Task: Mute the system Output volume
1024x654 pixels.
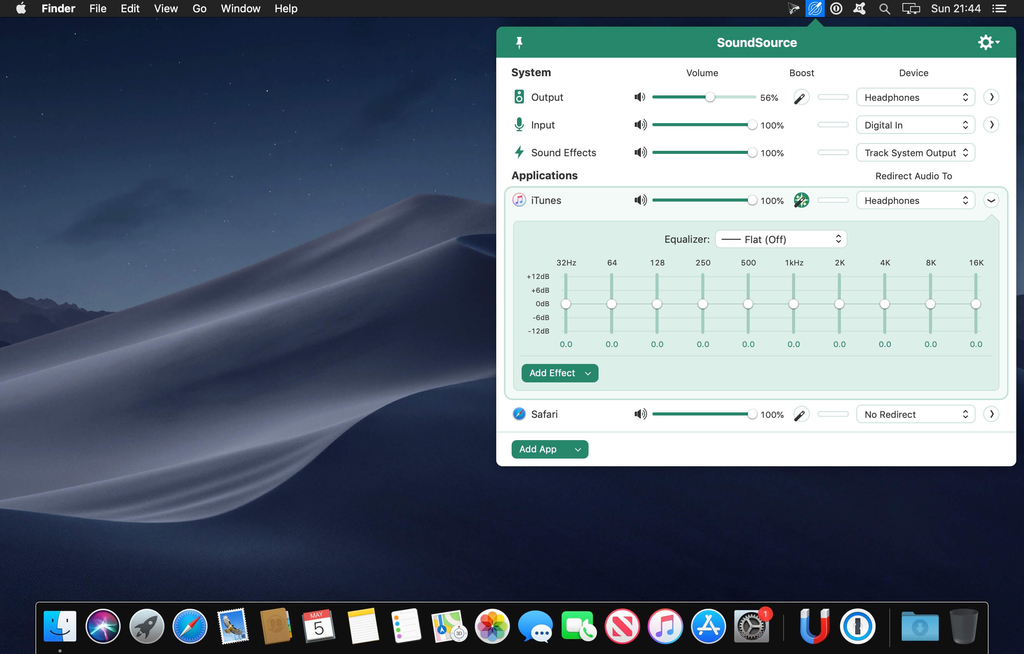Action: coord(640,98)
